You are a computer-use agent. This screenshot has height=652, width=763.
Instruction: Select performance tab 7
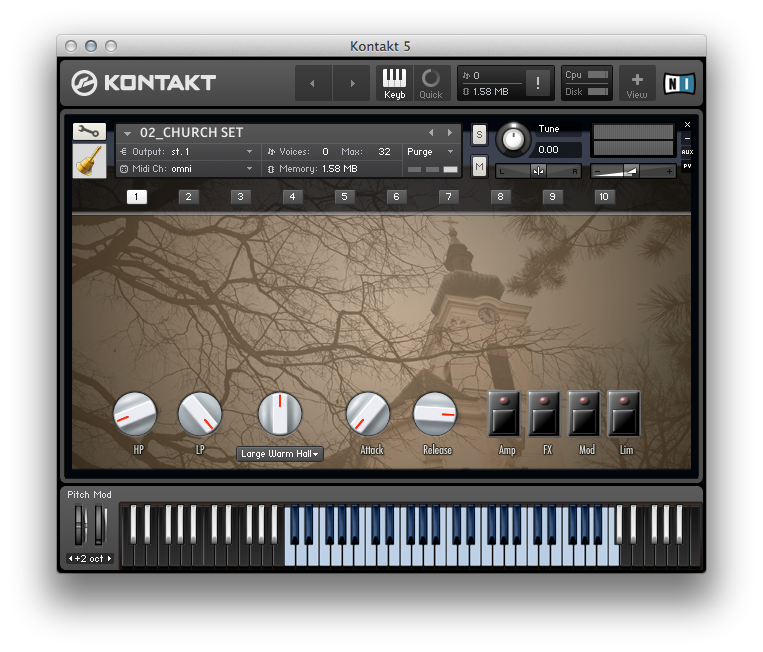coord(449,197)
